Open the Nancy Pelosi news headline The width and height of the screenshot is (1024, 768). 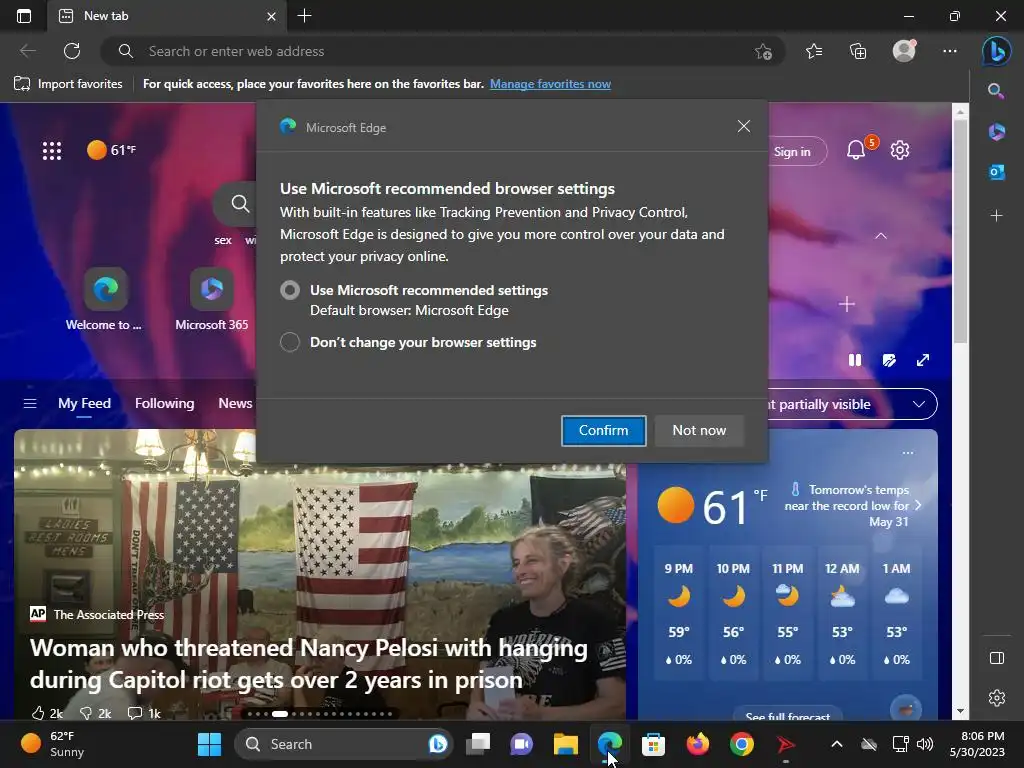(x=308, y=664)
